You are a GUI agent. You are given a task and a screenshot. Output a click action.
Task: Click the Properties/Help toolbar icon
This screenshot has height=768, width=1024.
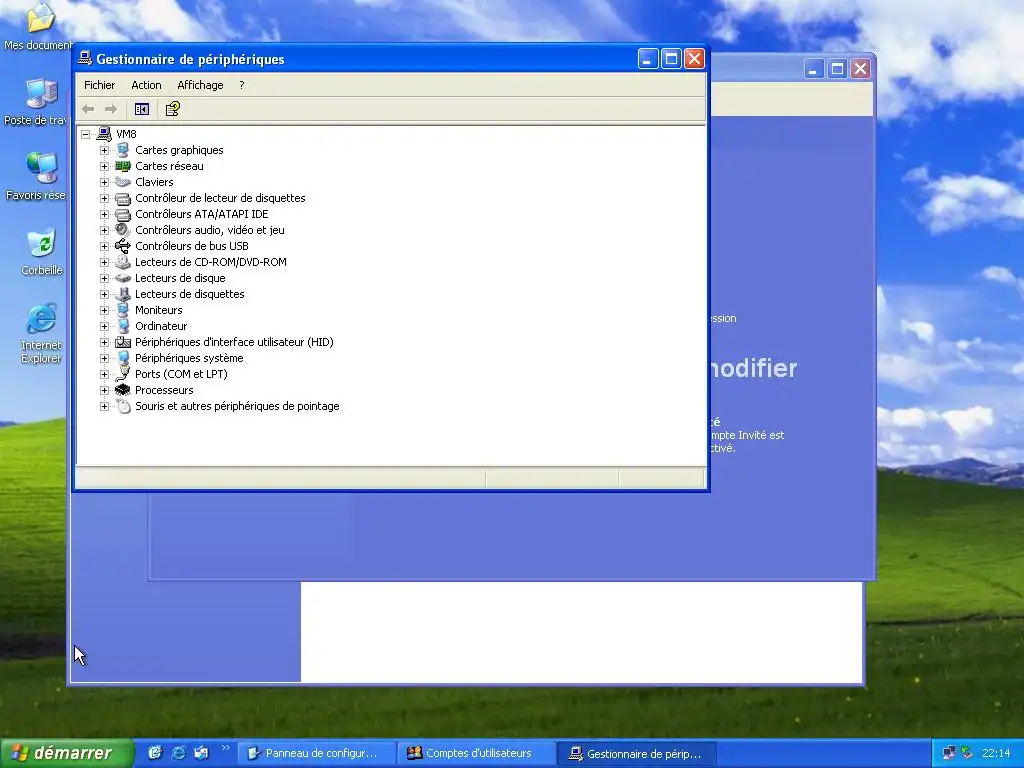point(172,109)
